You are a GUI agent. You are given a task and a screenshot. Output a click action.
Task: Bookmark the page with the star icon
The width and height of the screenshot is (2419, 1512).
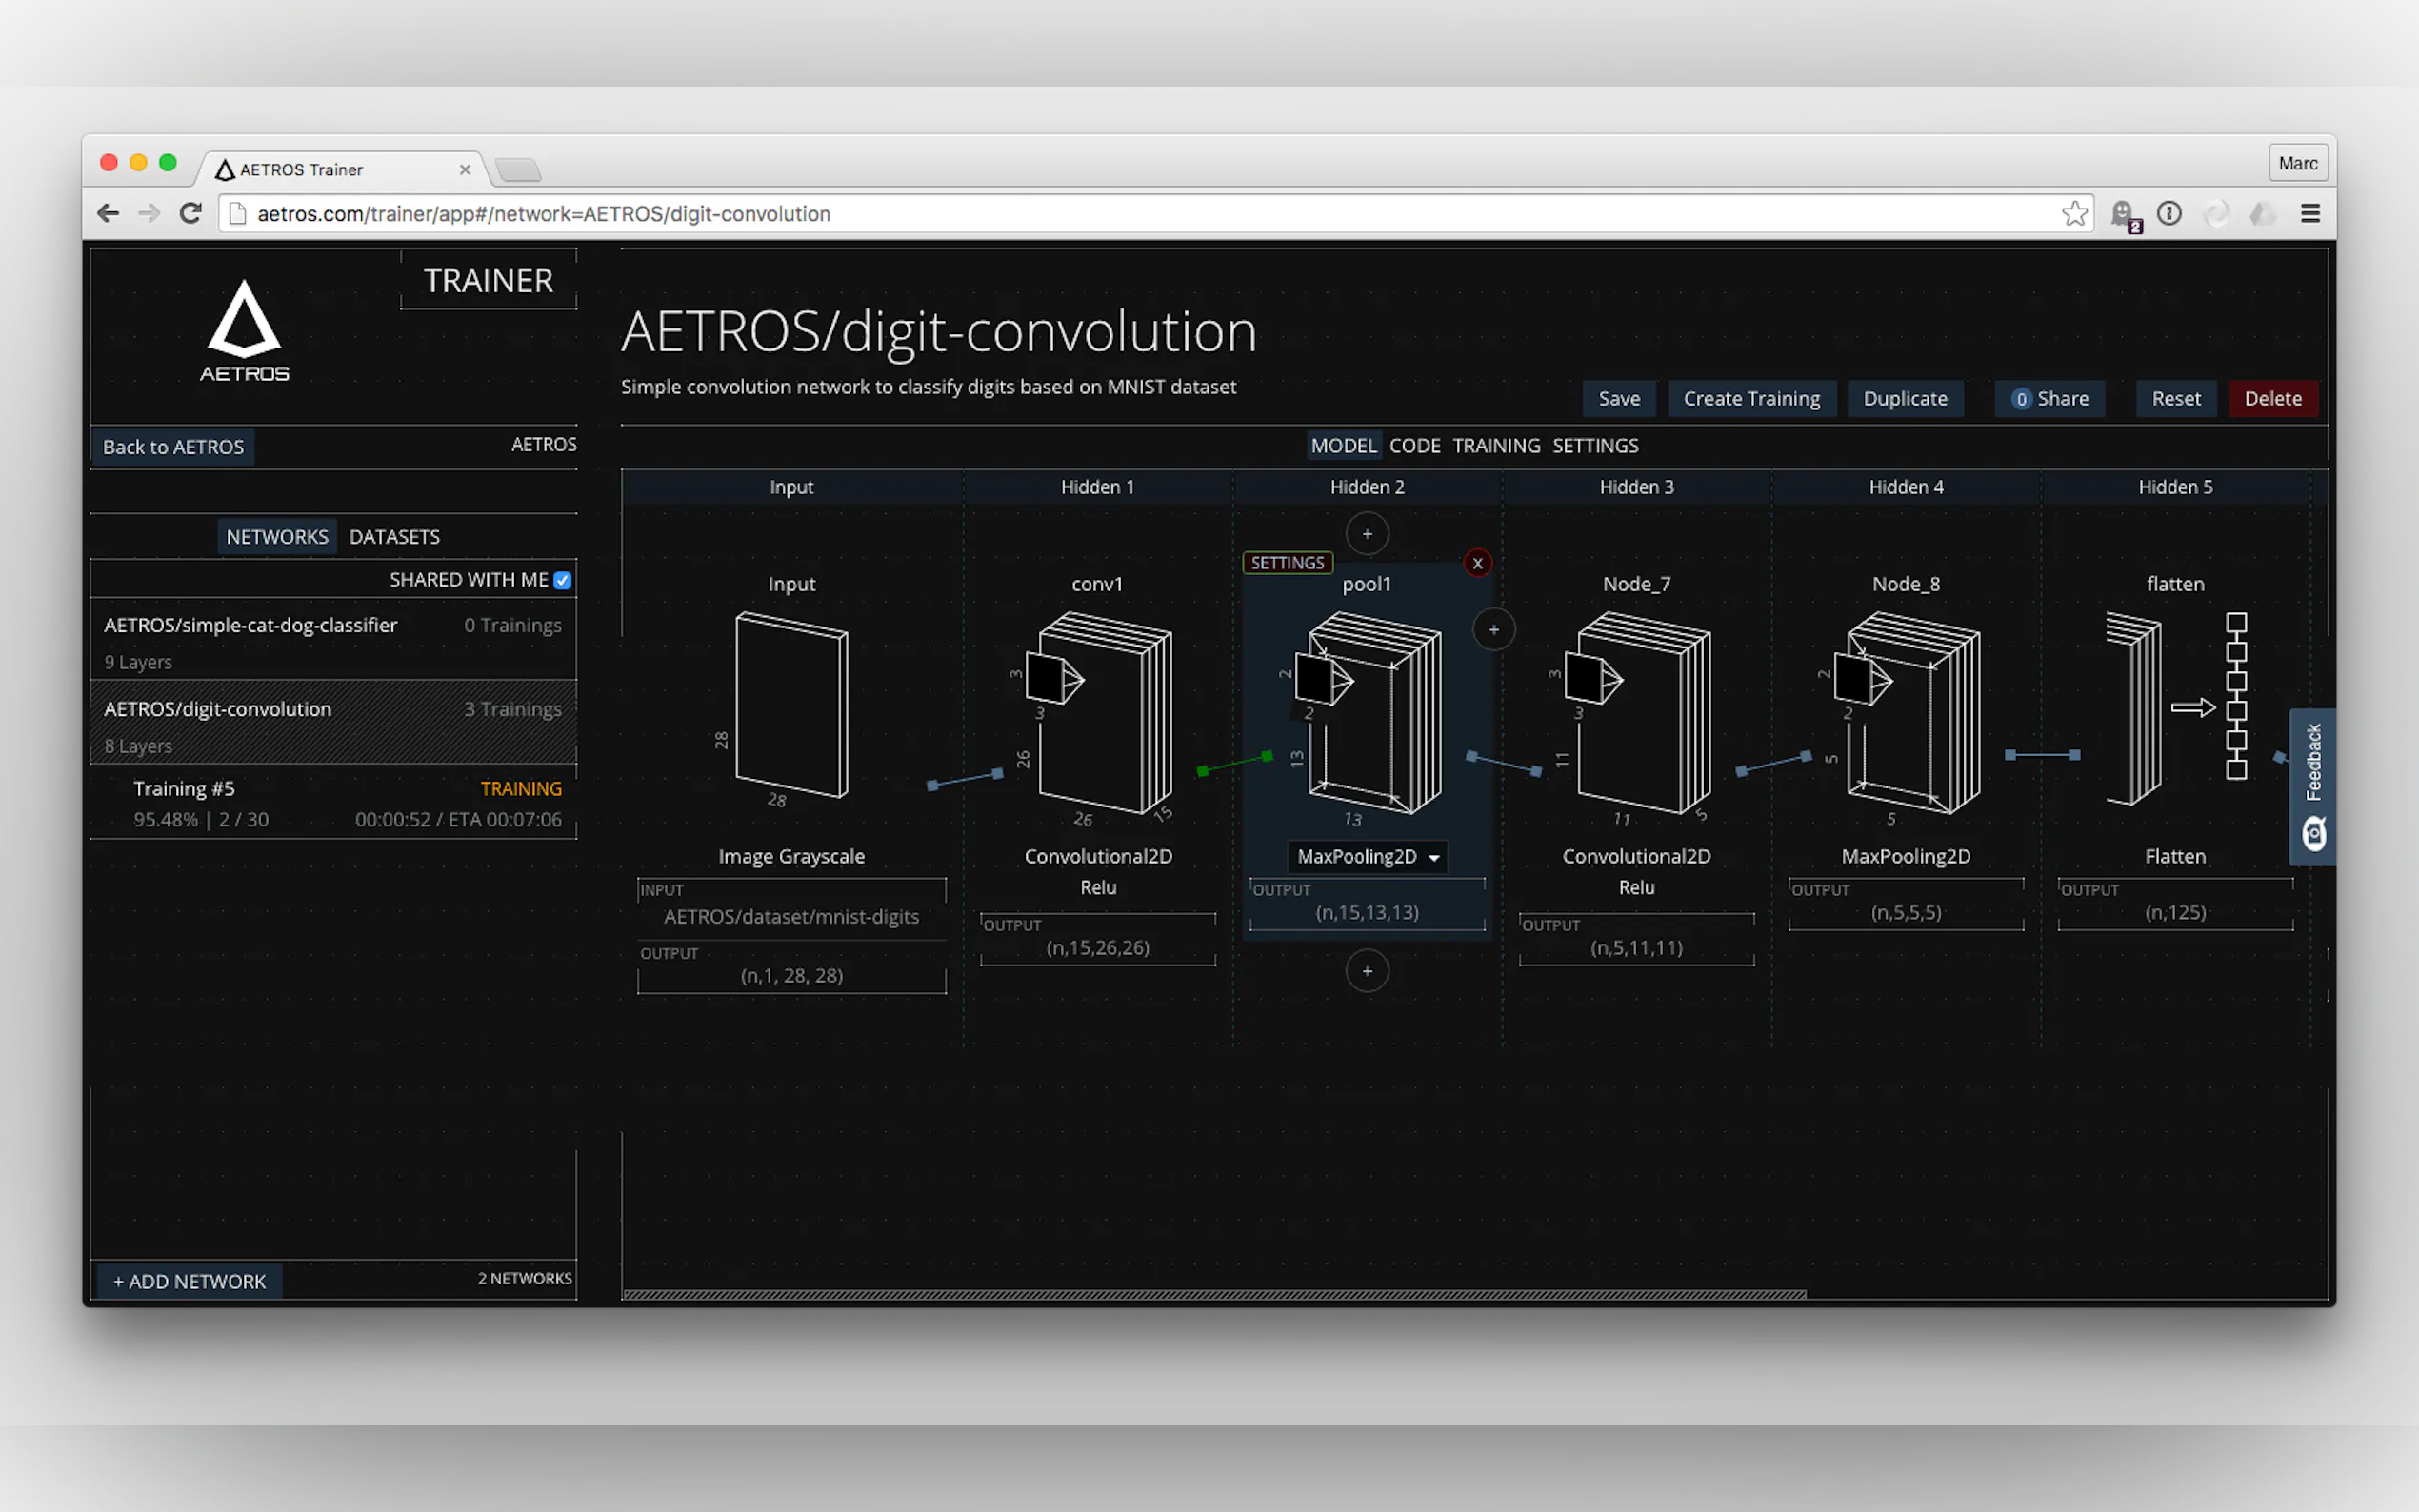pyautogui.click(x=2073, y=213)
